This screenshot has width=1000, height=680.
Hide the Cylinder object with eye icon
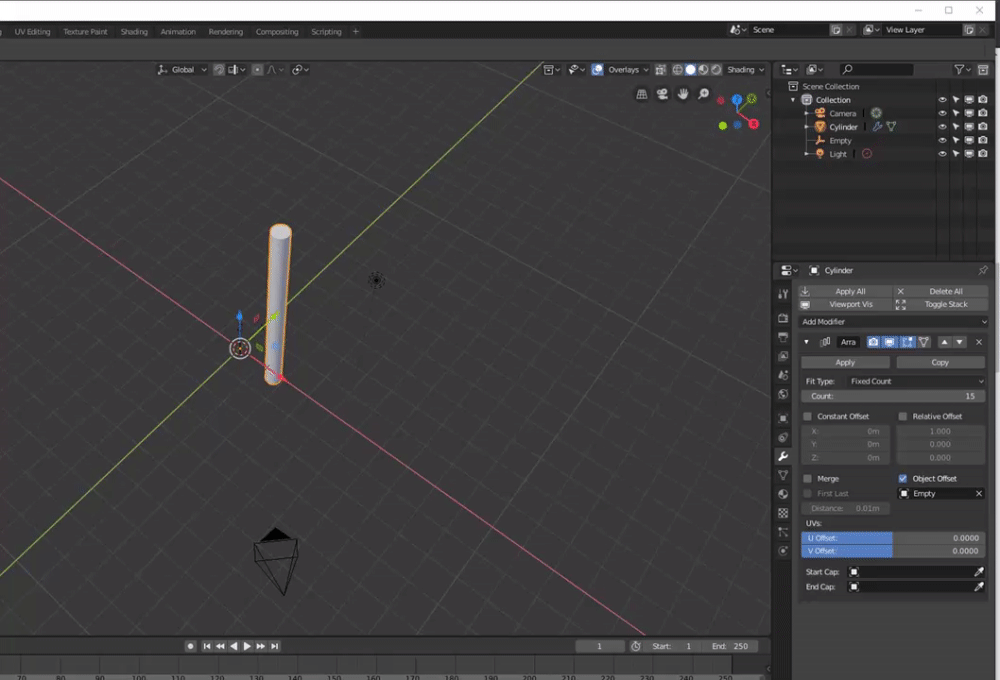coord(942,127)
